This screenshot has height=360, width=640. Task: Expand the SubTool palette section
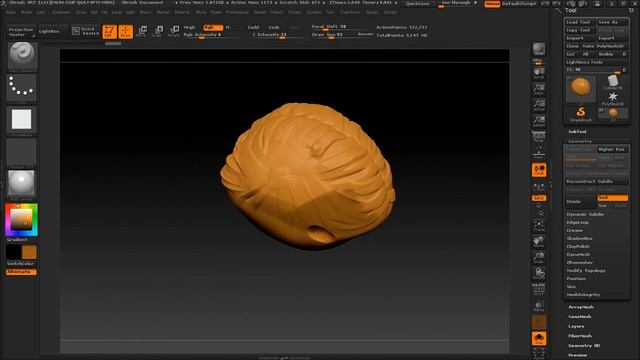point(577,131)
